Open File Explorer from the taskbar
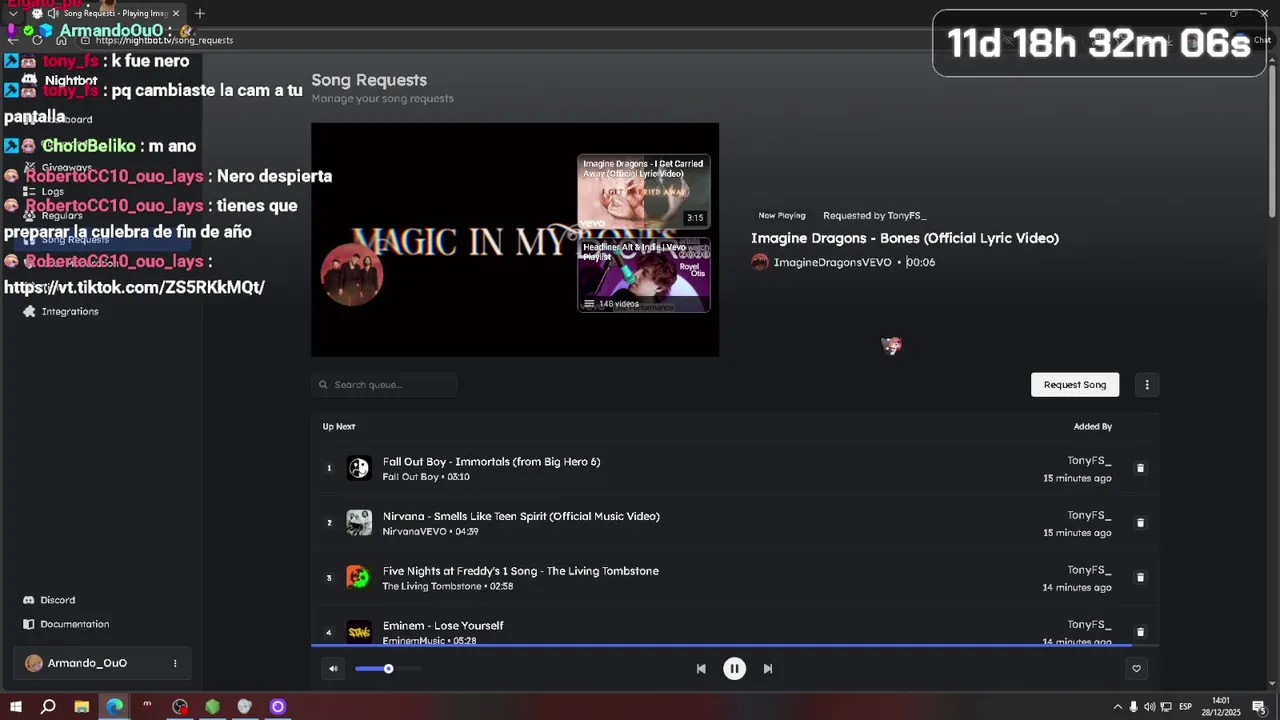This screenshot has height=720, width=1280. tap(81, 707)
